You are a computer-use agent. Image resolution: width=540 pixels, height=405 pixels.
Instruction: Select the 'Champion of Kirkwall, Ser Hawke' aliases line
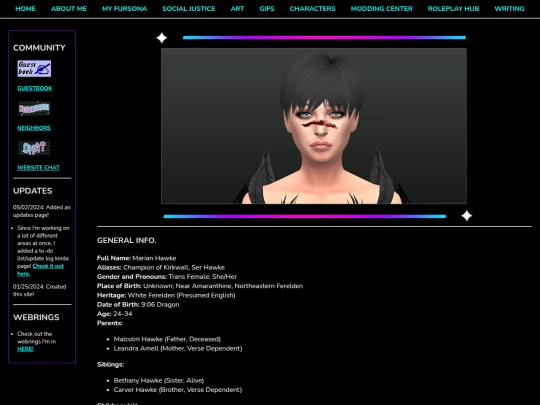tap(161, 268)
